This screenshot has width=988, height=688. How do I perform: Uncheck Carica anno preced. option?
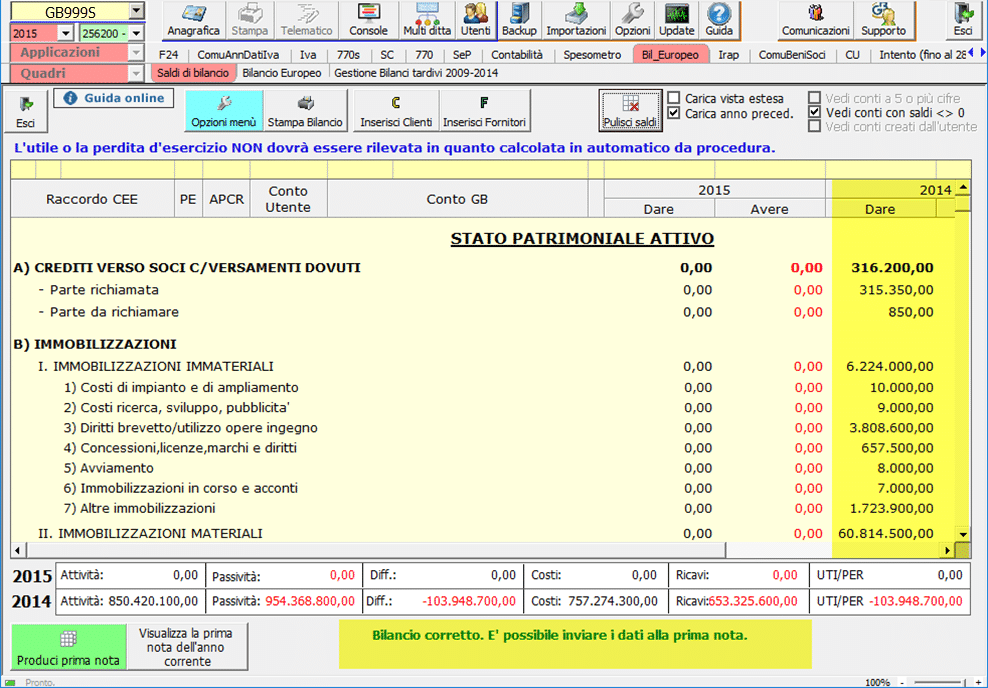click(674, 114)
